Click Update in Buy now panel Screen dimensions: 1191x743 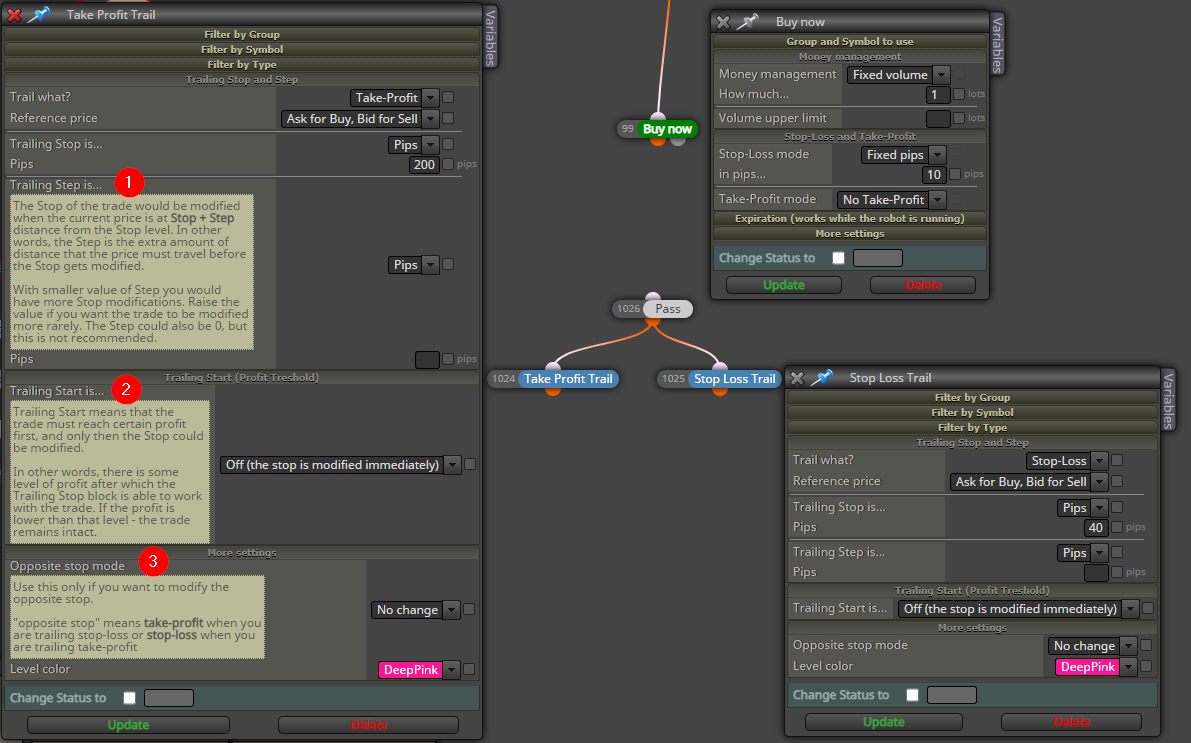point(784,285)
